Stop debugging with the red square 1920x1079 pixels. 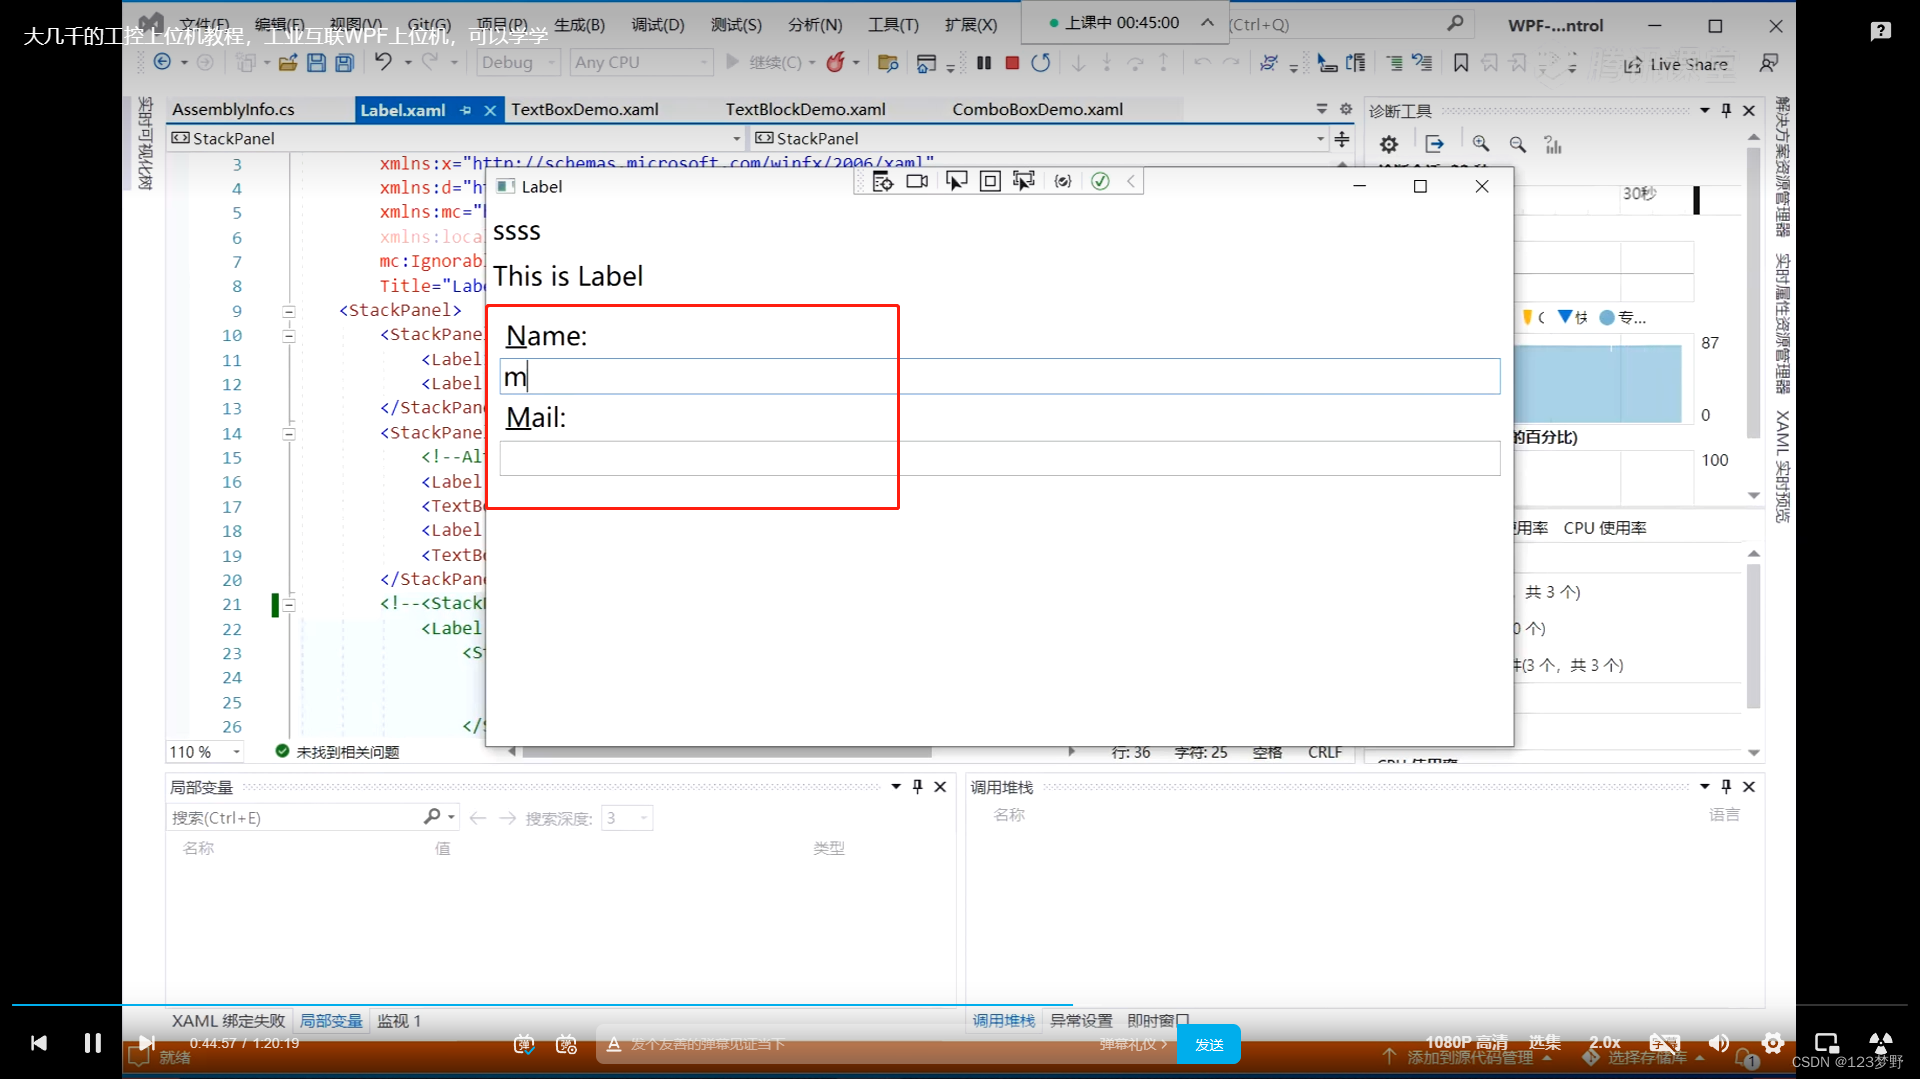(1012, 62)
